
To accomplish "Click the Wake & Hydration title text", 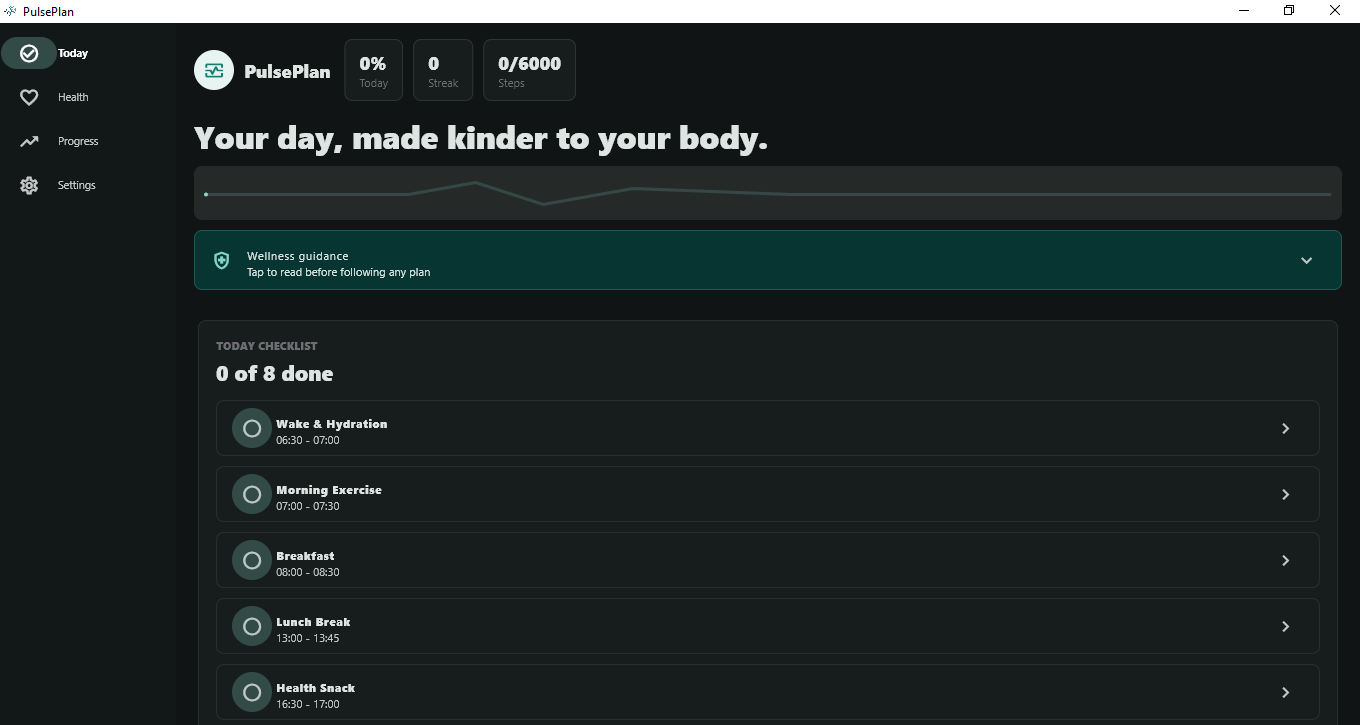I will 332,424.
